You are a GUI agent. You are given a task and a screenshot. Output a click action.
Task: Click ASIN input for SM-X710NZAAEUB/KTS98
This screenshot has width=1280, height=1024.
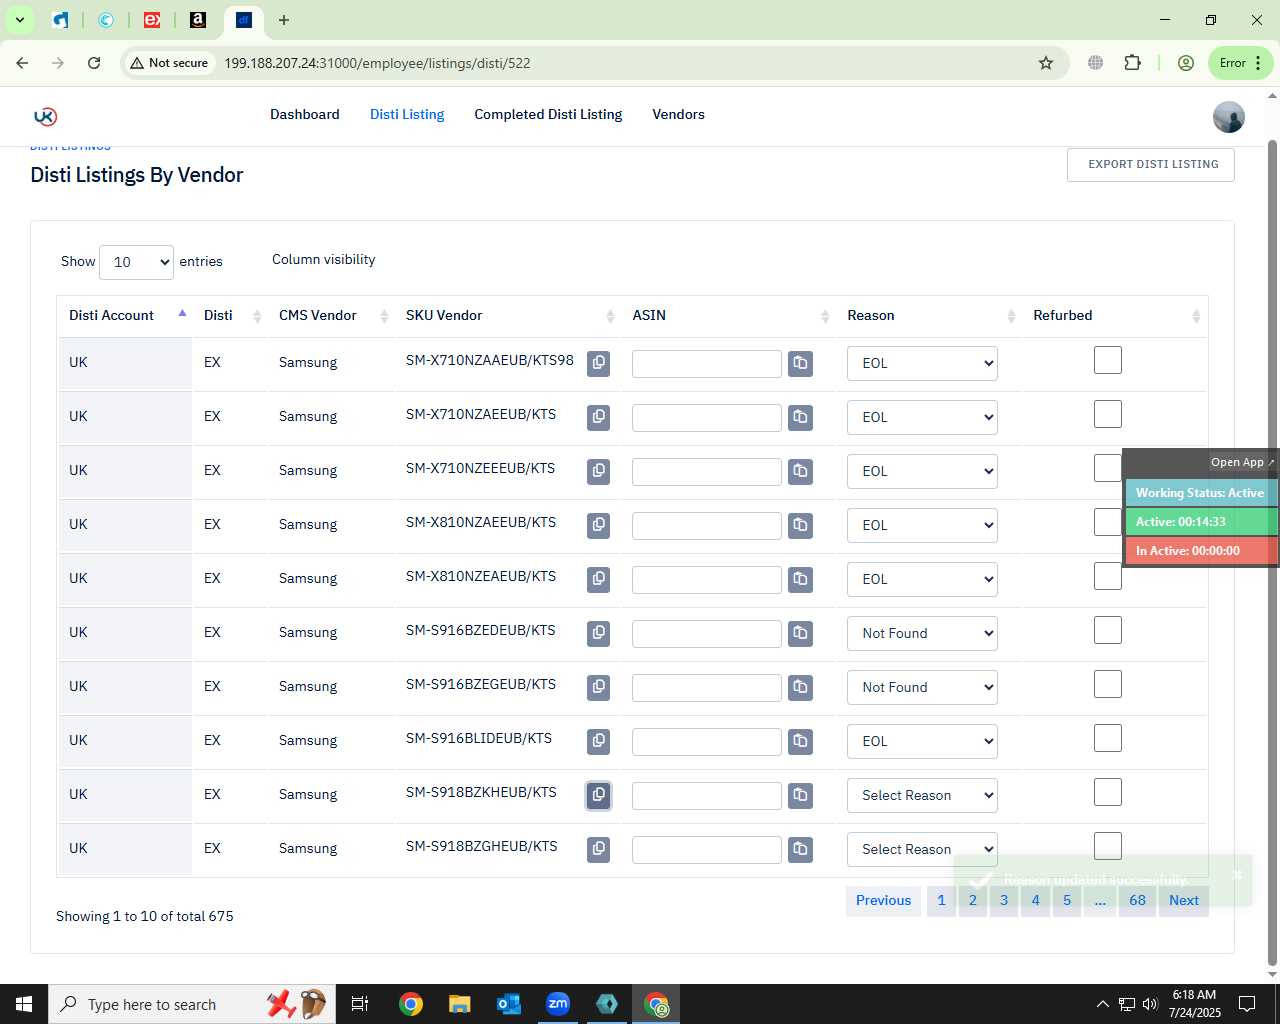point(707,364)
